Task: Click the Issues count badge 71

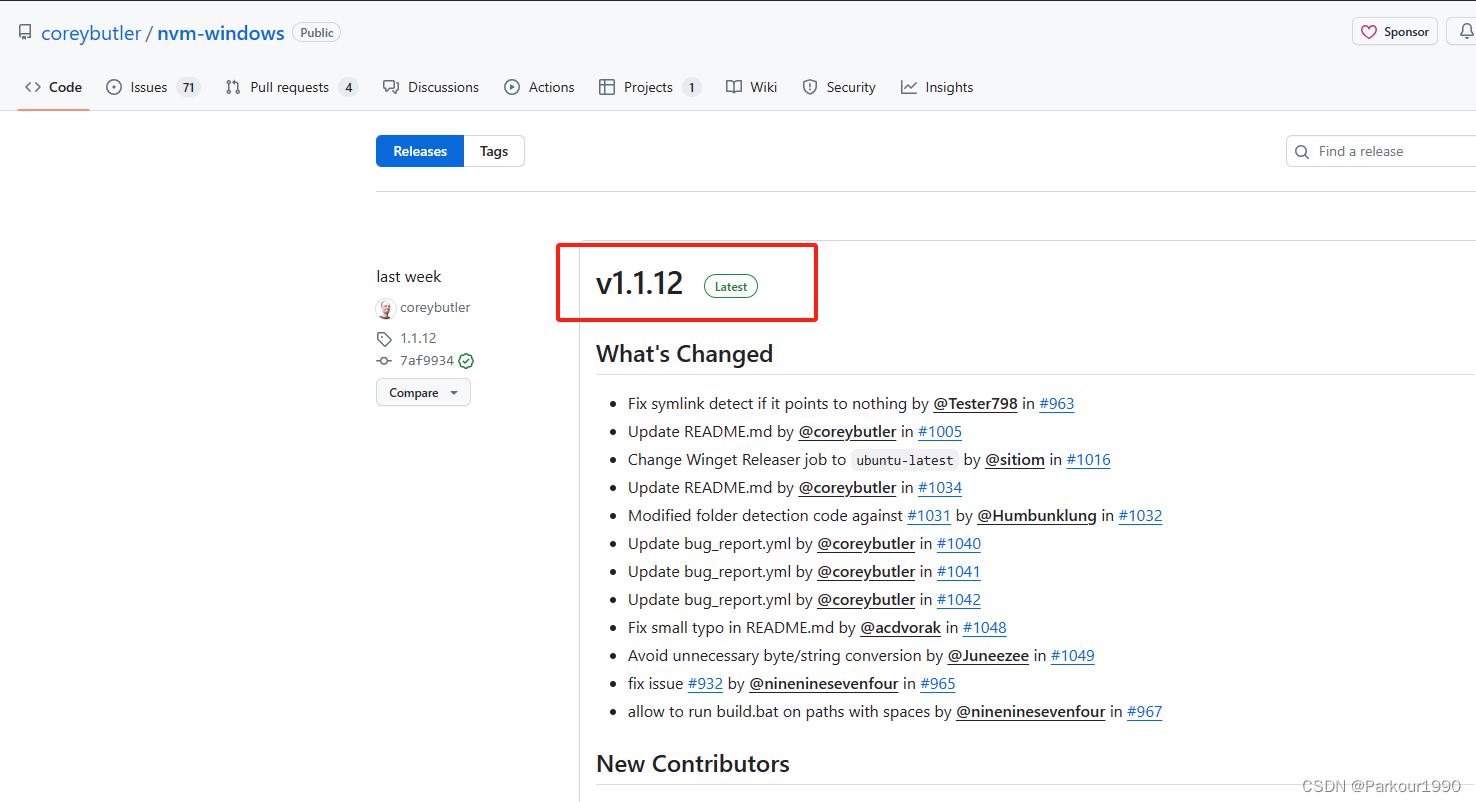Action: [x=188, y=87]
